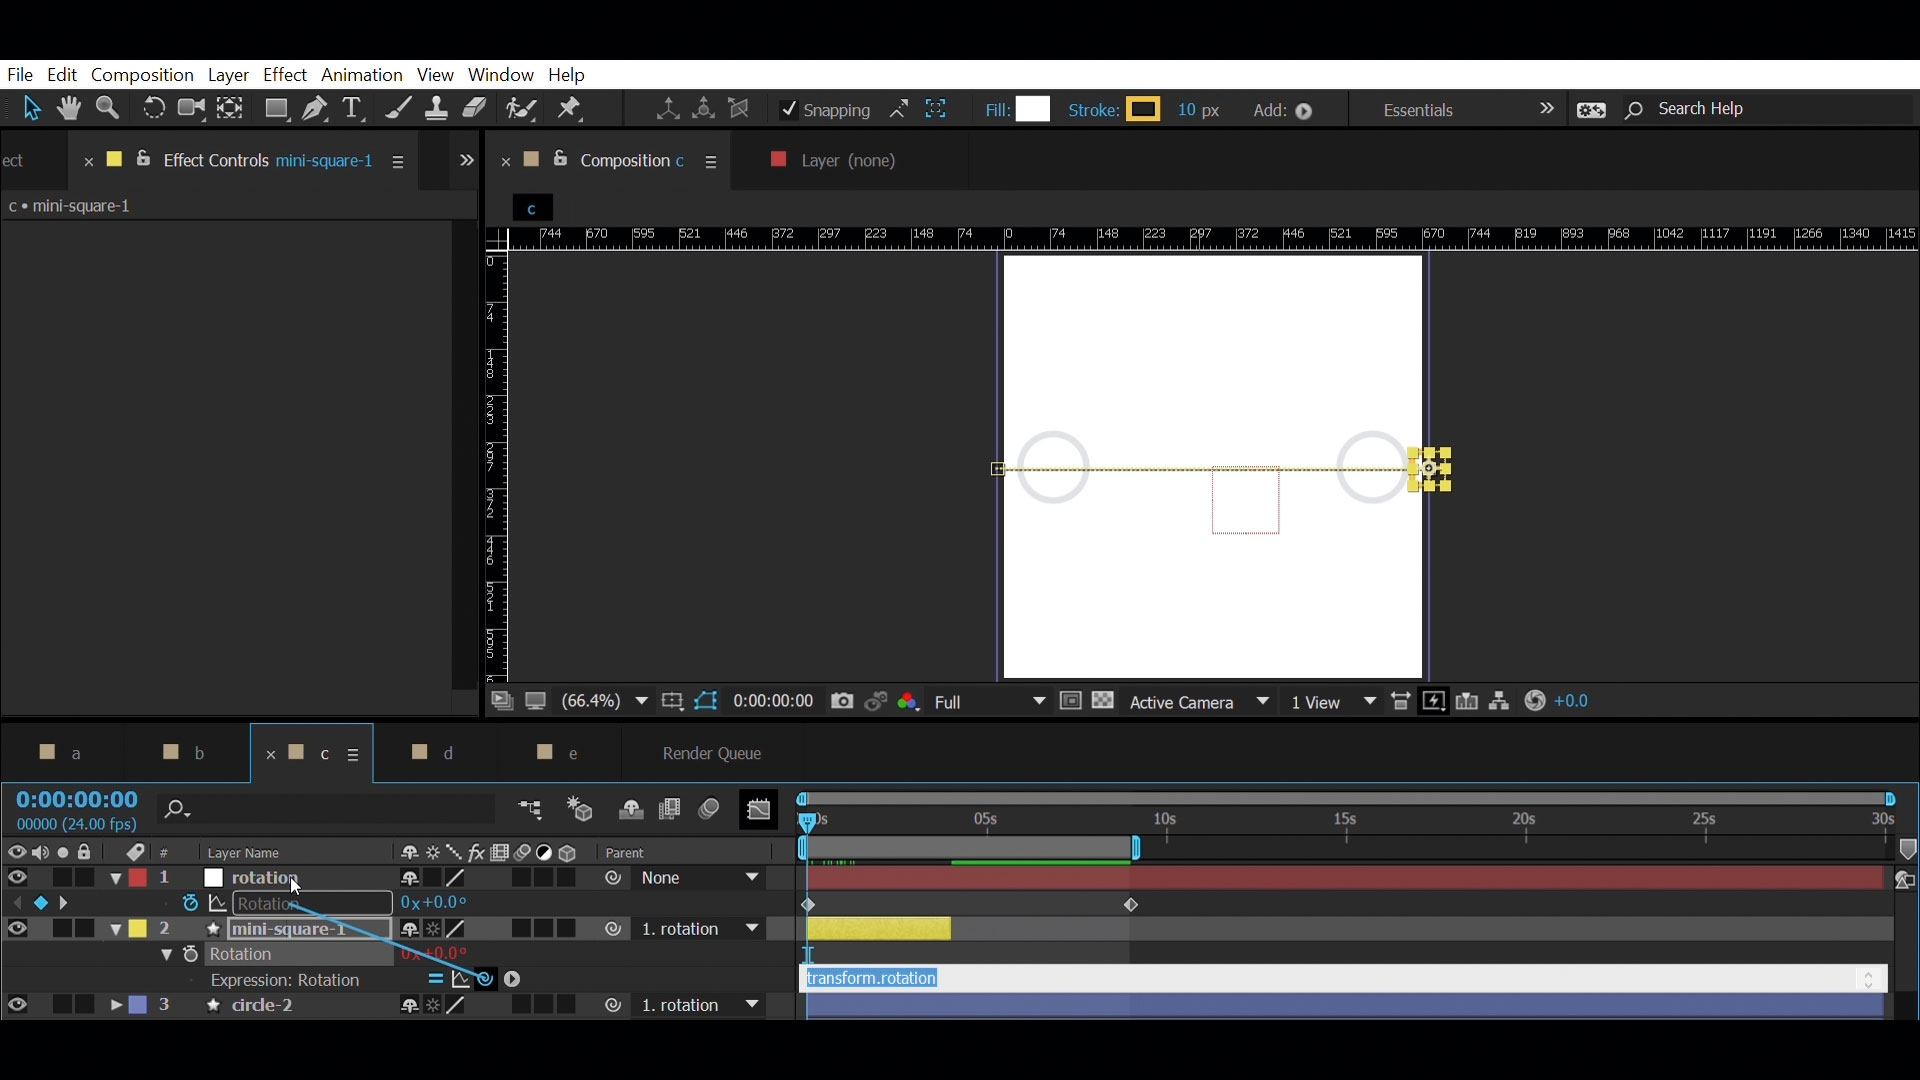This screenshot has height=1080, width=1920.
Task: Select the Rectangle shape tool
Action: 277,109
